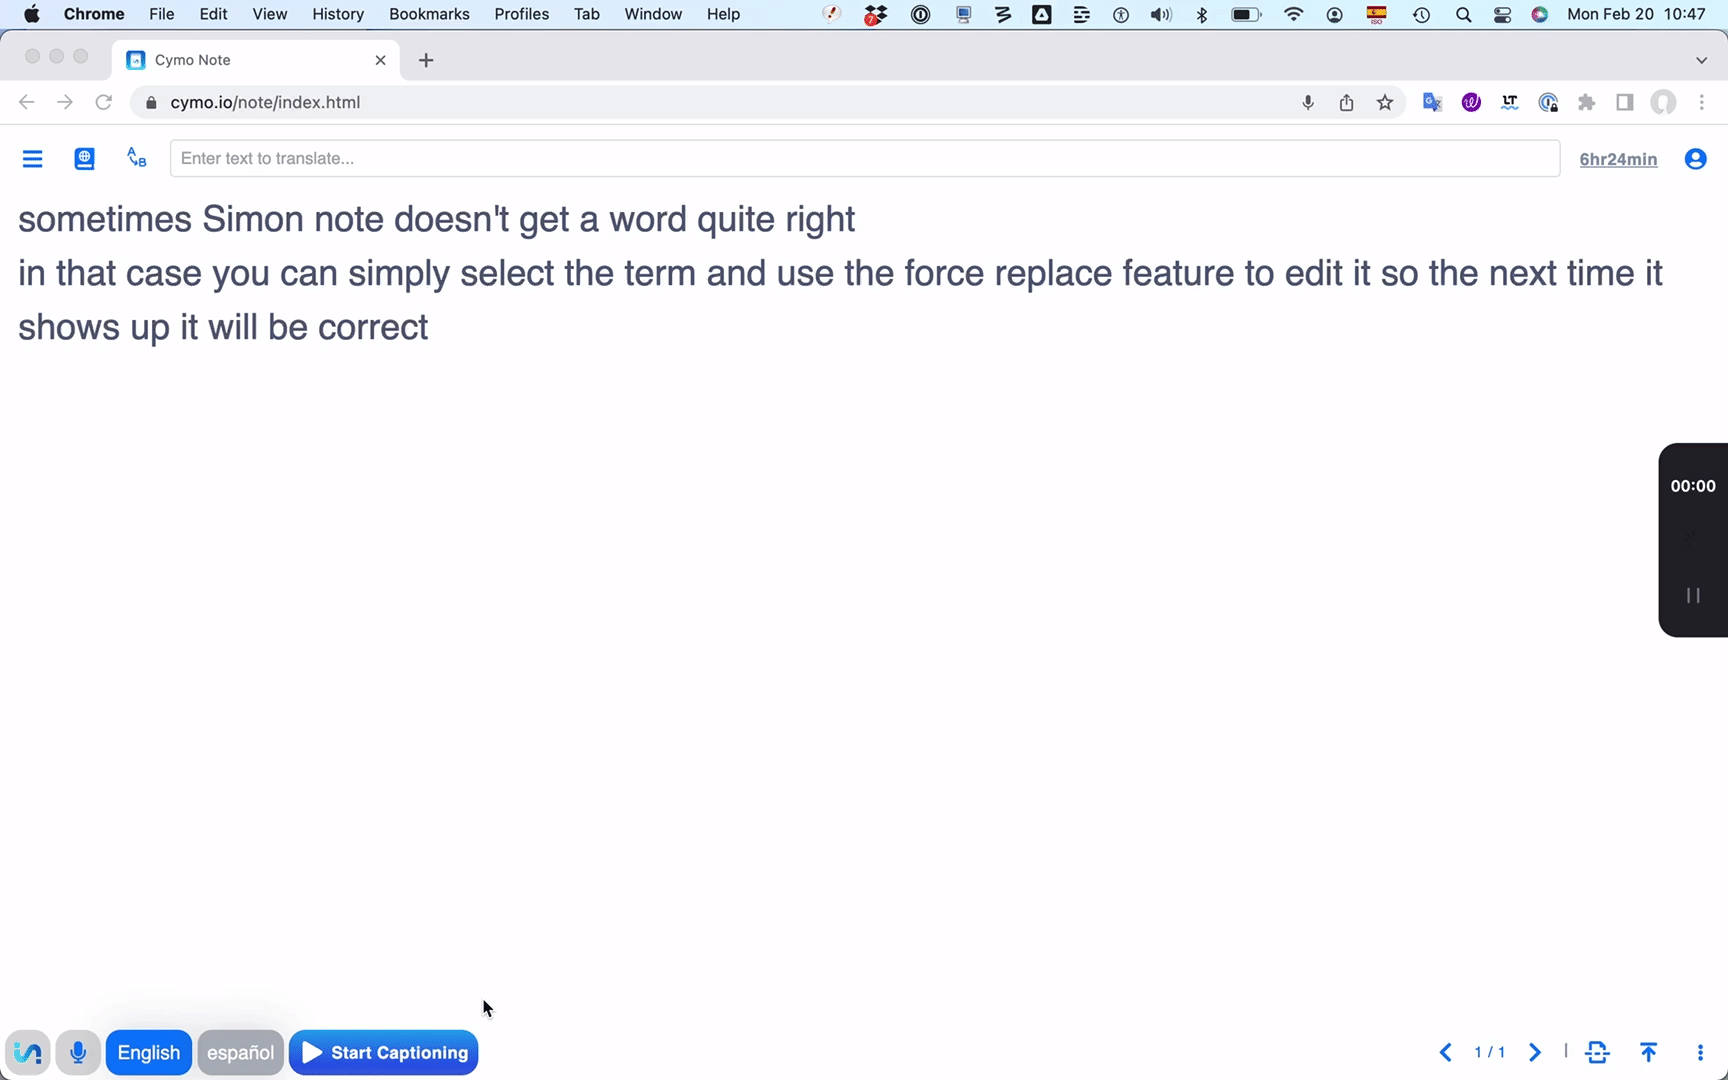
Task: Open the View menu
Action: click(270, 14)
